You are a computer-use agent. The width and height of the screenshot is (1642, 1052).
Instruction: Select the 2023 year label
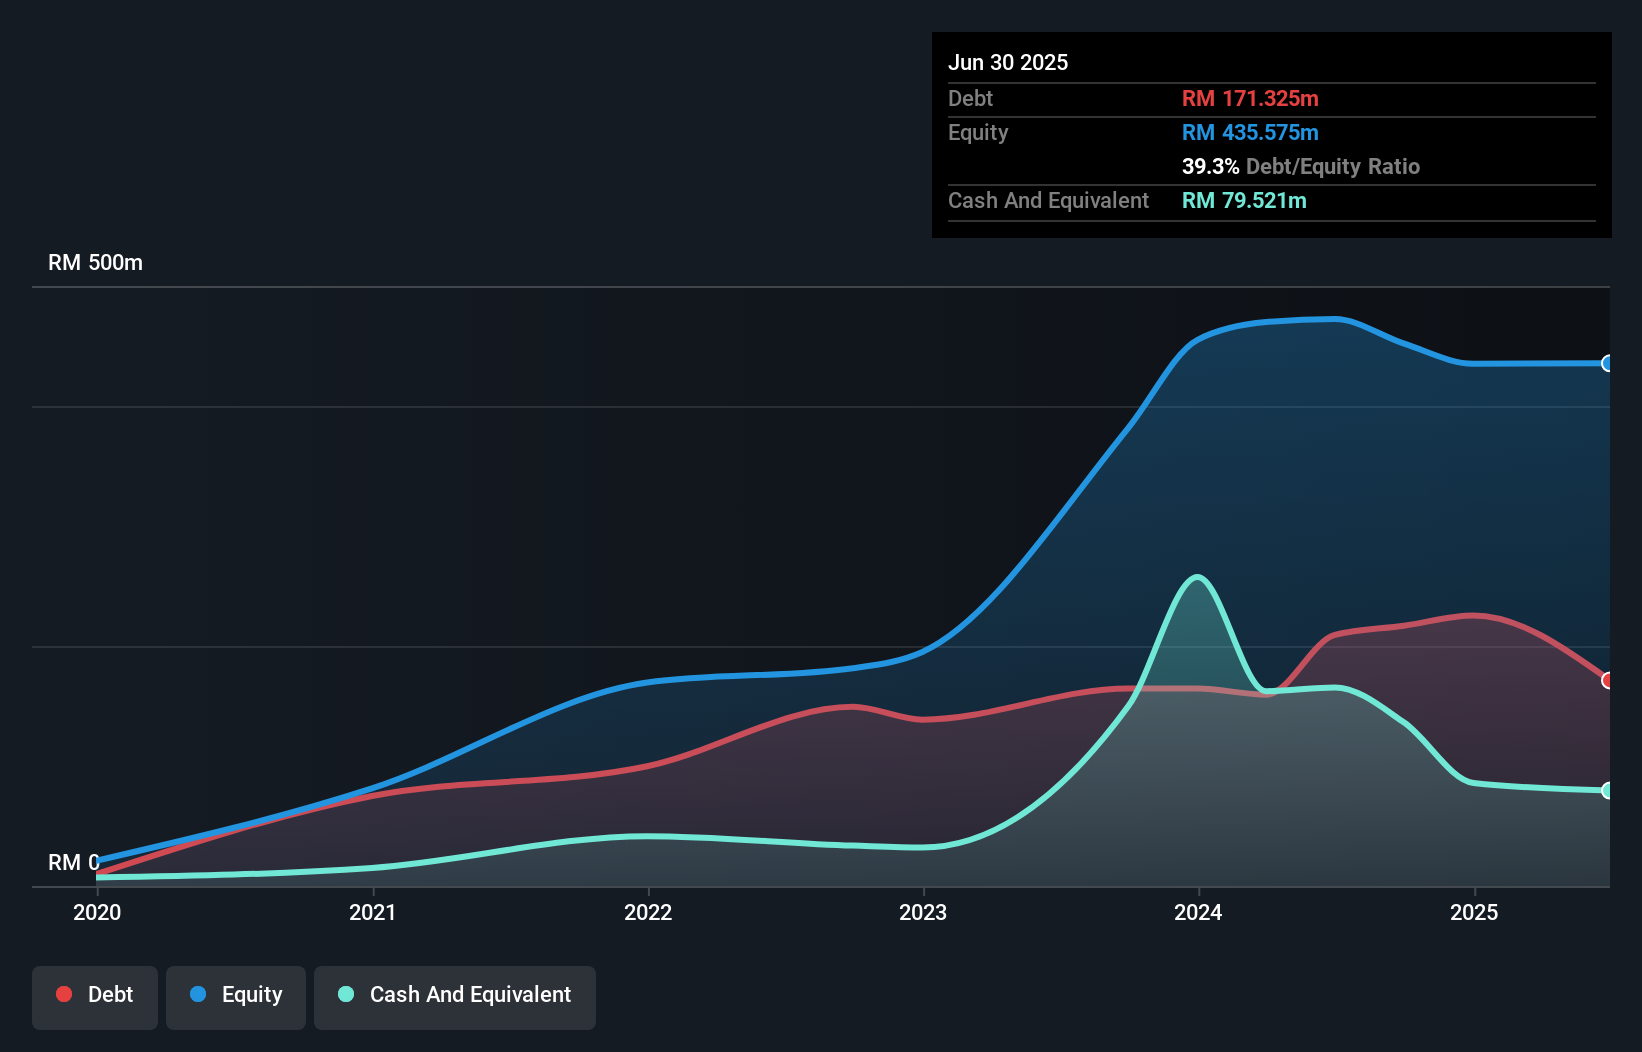click(x=925, y=912)
